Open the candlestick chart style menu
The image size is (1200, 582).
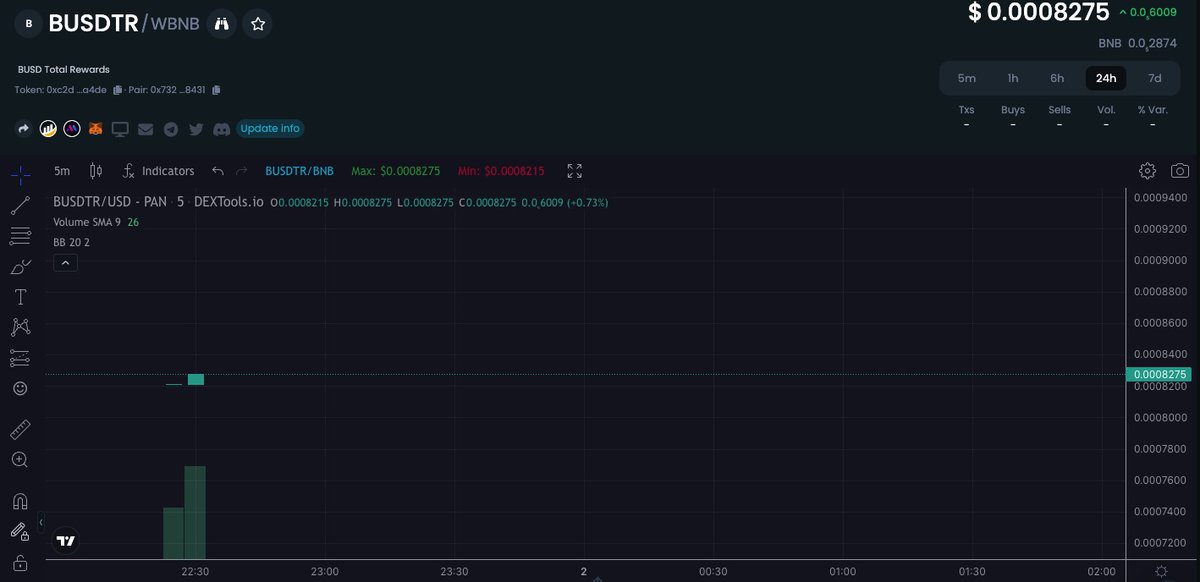(x=96, y=171)
